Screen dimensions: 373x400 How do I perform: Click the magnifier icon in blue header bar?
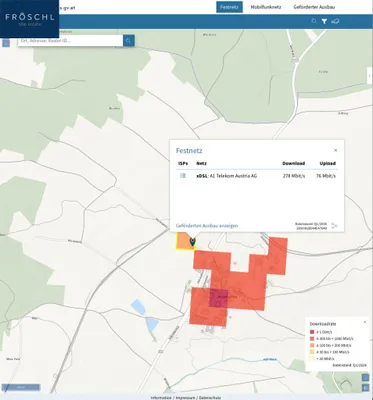point(314,21)
